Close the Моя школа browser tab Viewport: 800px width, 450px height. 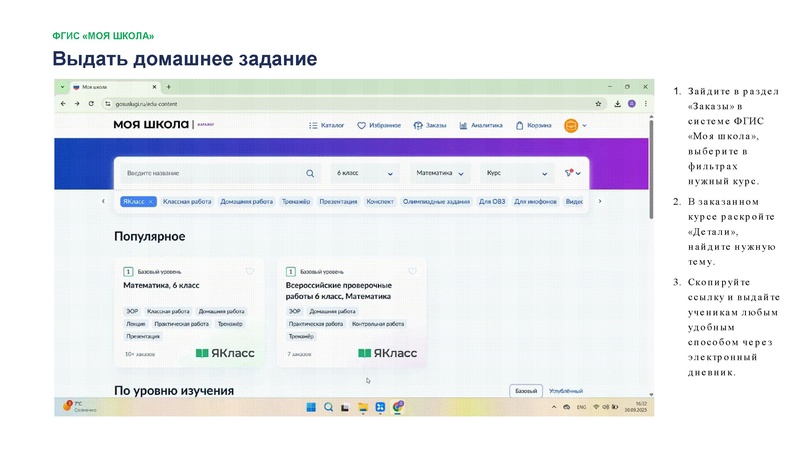pos(154,87)
